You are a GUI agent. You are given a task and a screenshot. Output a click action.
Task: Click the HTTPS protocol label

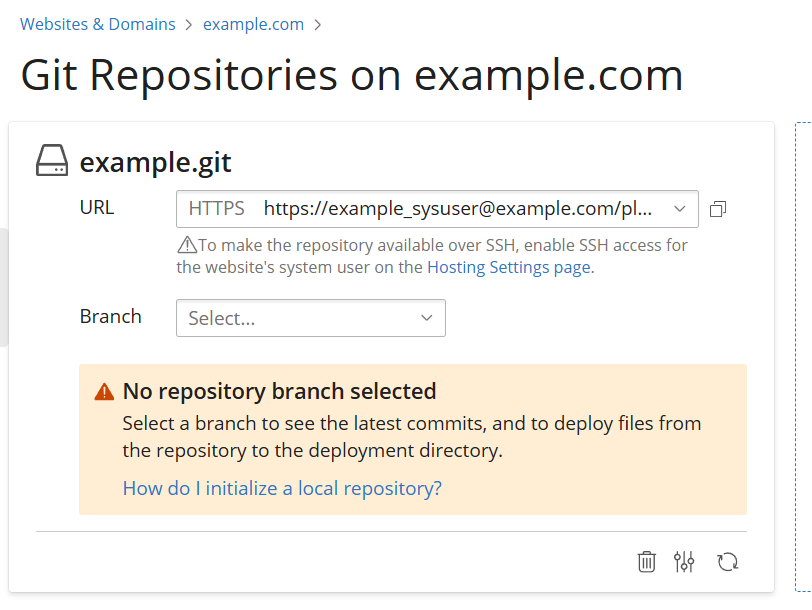pos(216,209)
